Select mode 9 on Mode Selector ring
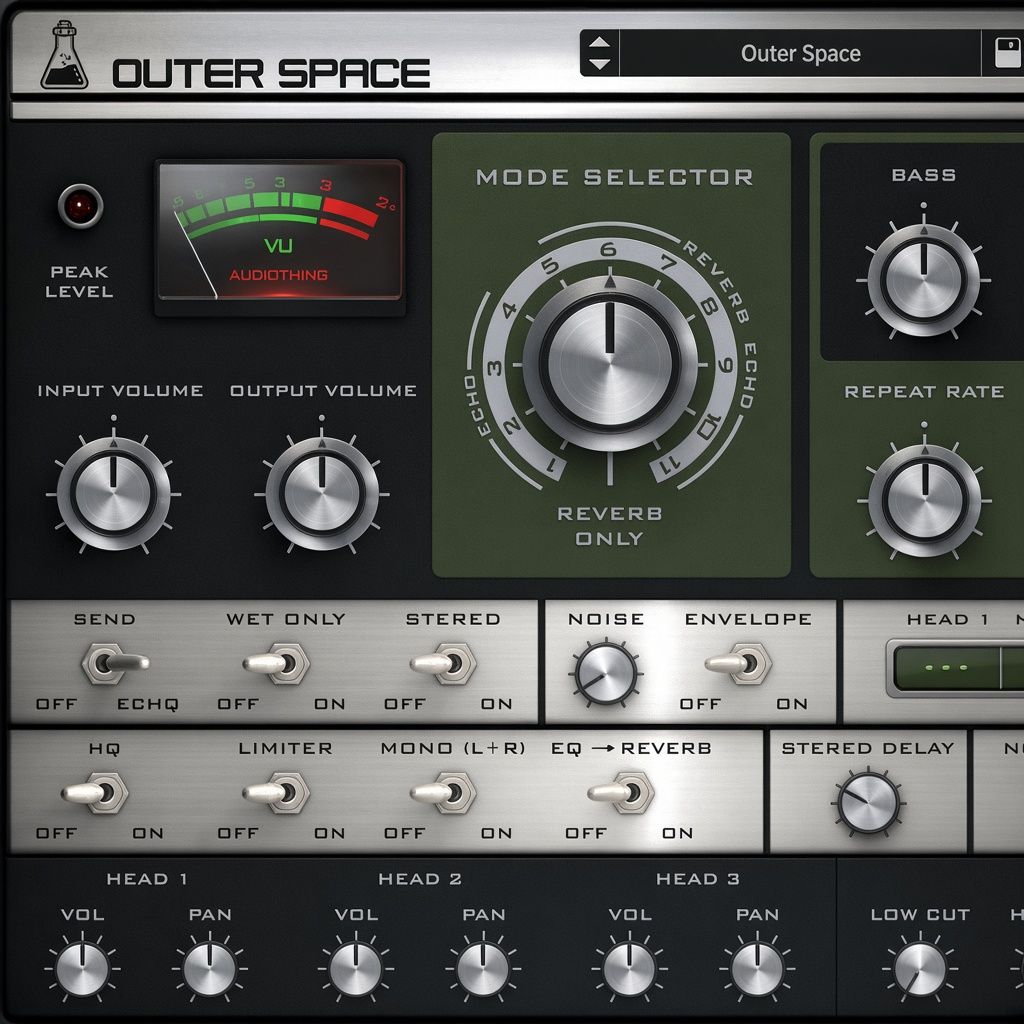Screen dimensions: 1024x1024 click(726, 365)
